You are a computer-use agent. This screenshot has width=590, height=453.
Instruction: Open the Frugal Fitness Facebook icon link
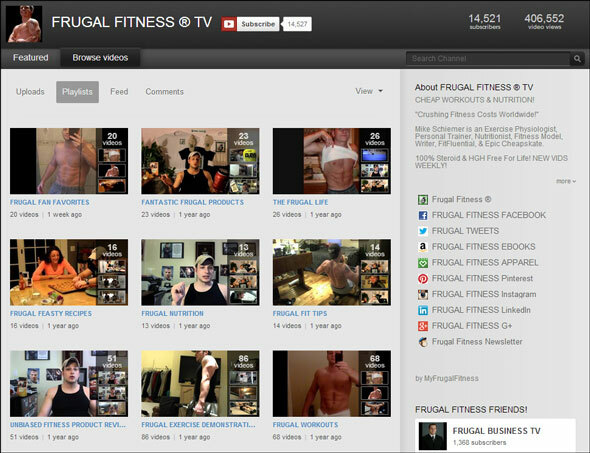click(423, 215)
